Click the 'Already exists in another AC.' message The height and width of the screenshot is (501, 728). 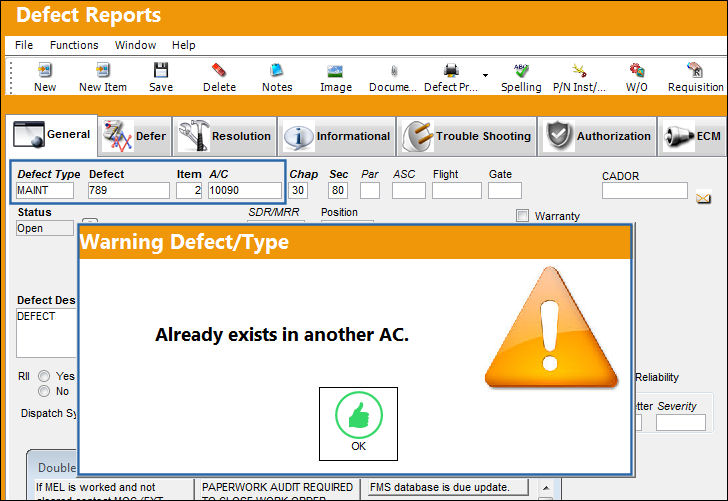coord(282,334)
